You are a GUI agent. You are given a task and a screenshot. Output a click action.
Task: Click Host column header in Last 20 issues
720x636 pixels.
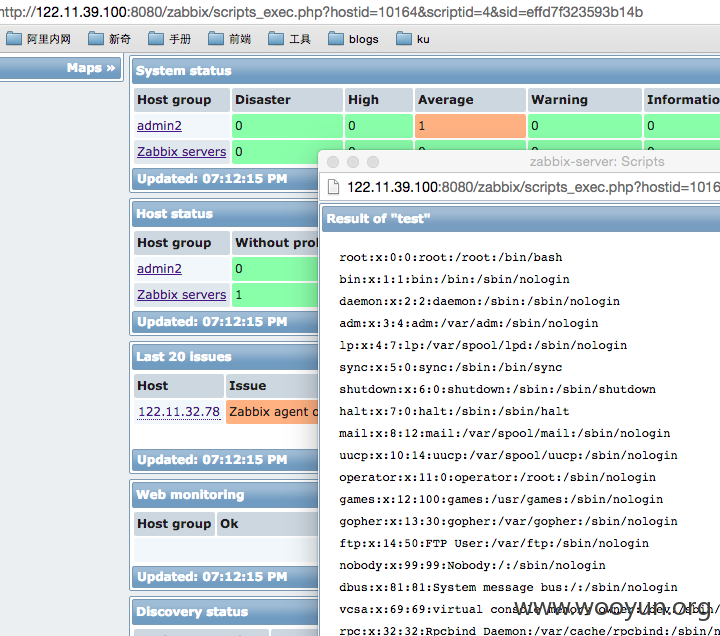tap(179, 386)
